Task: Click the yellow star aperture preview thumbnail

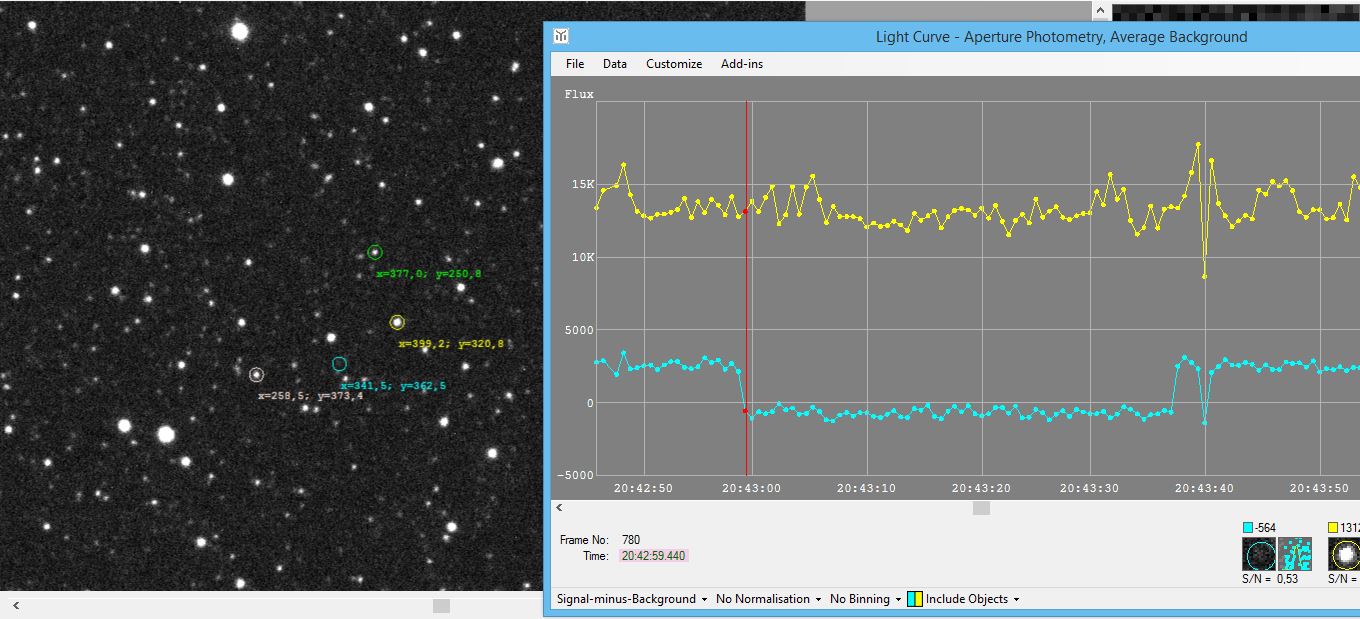Action: pos(1345,554)
